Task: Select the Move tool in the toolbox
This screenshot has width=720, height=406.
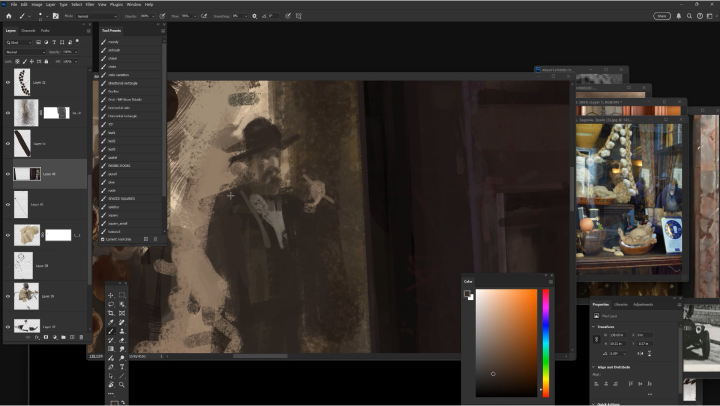Action: [x=111, y=295]
